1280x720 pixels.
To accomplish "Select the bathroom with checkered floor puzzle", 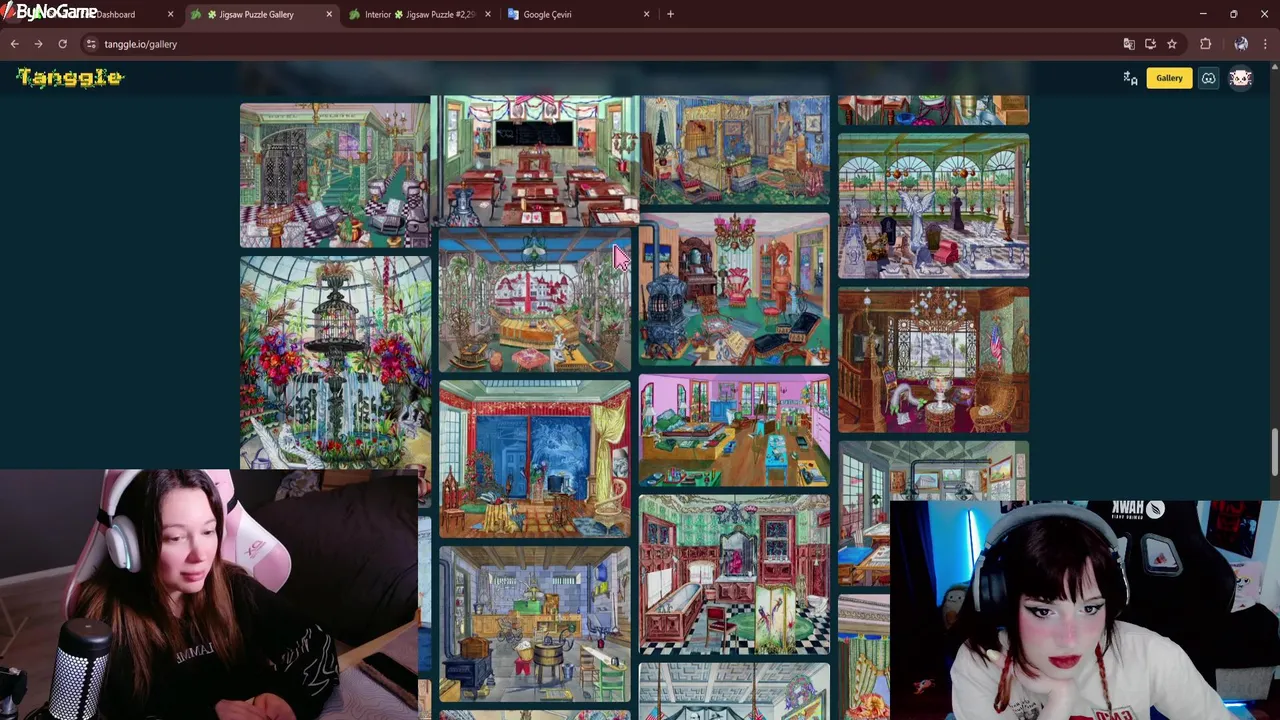I will 735,574.
